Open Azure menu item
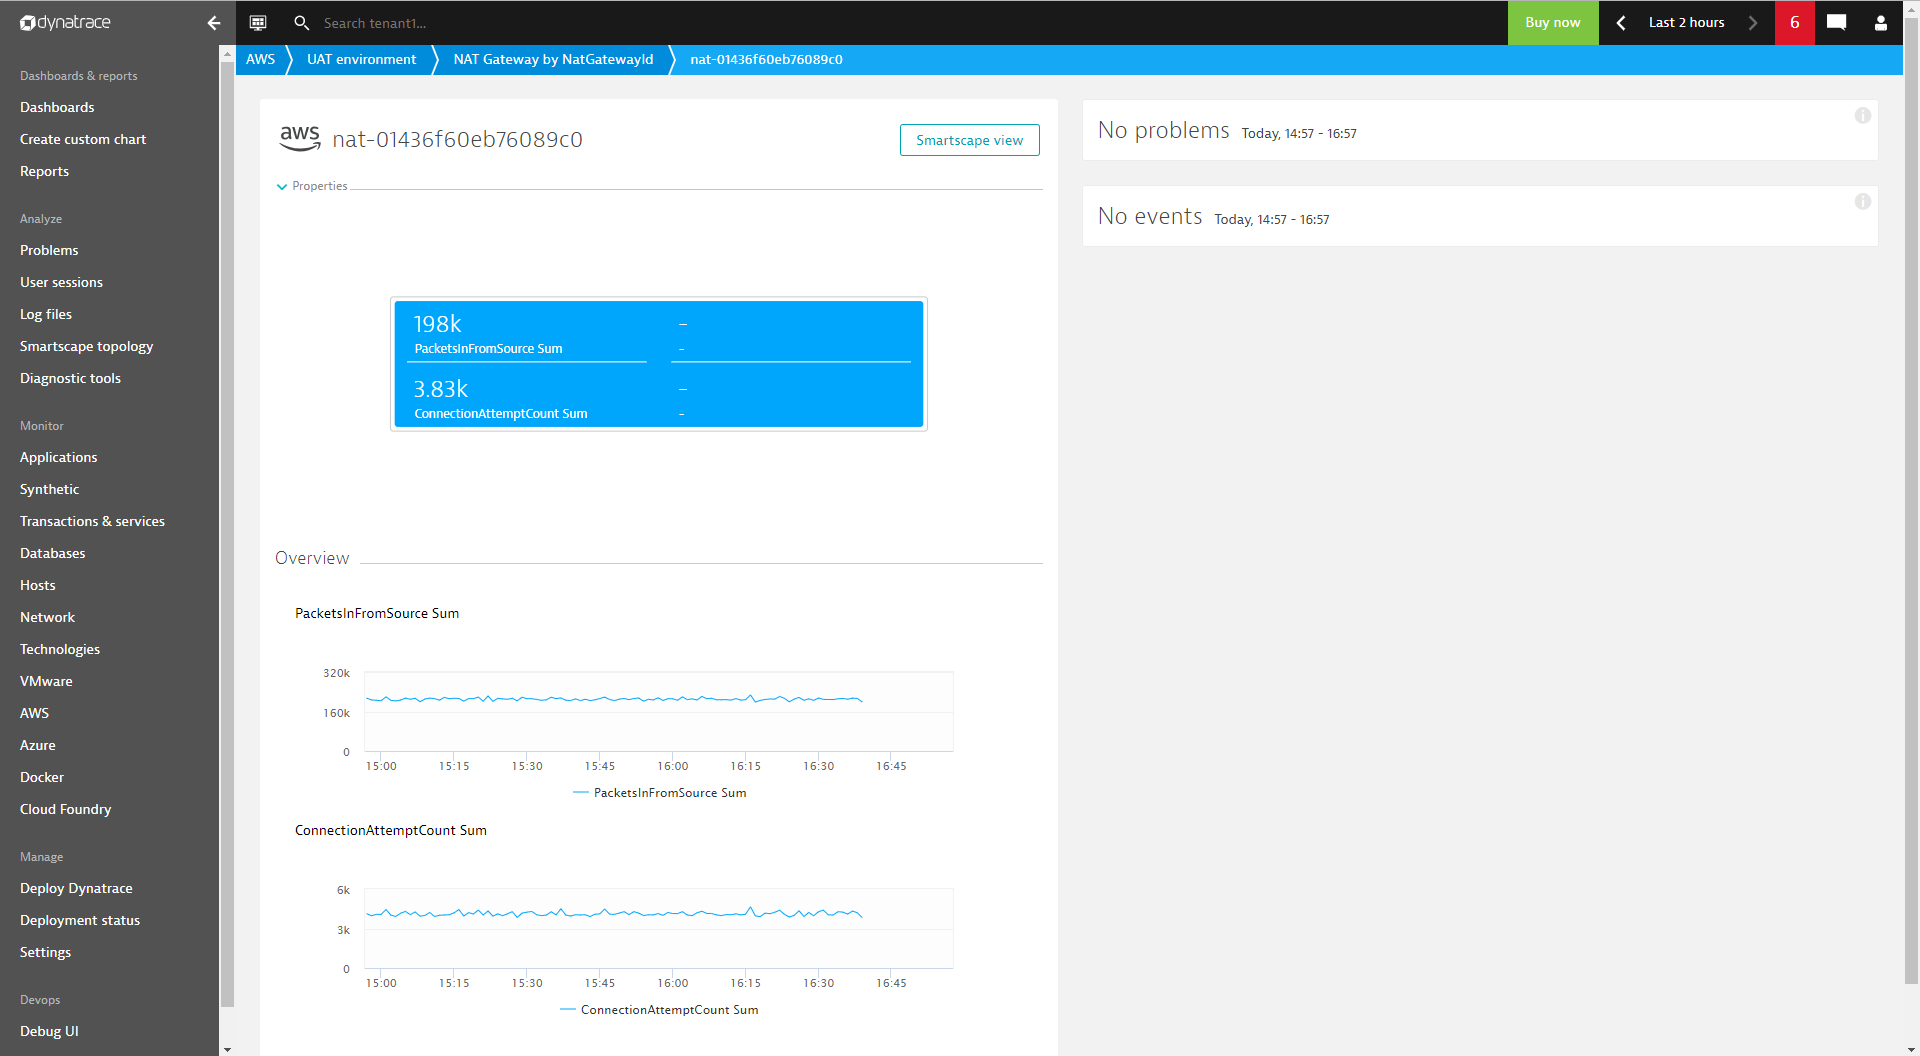 [37, 745]
